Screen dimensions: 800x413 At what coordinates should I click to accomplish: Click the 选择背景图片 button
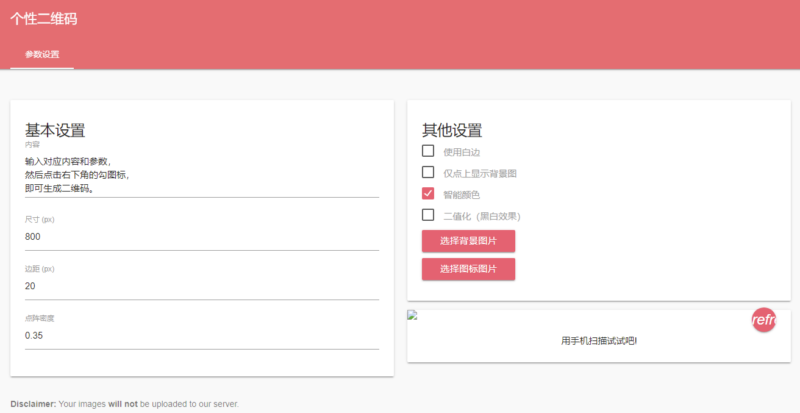click(468, 241)
